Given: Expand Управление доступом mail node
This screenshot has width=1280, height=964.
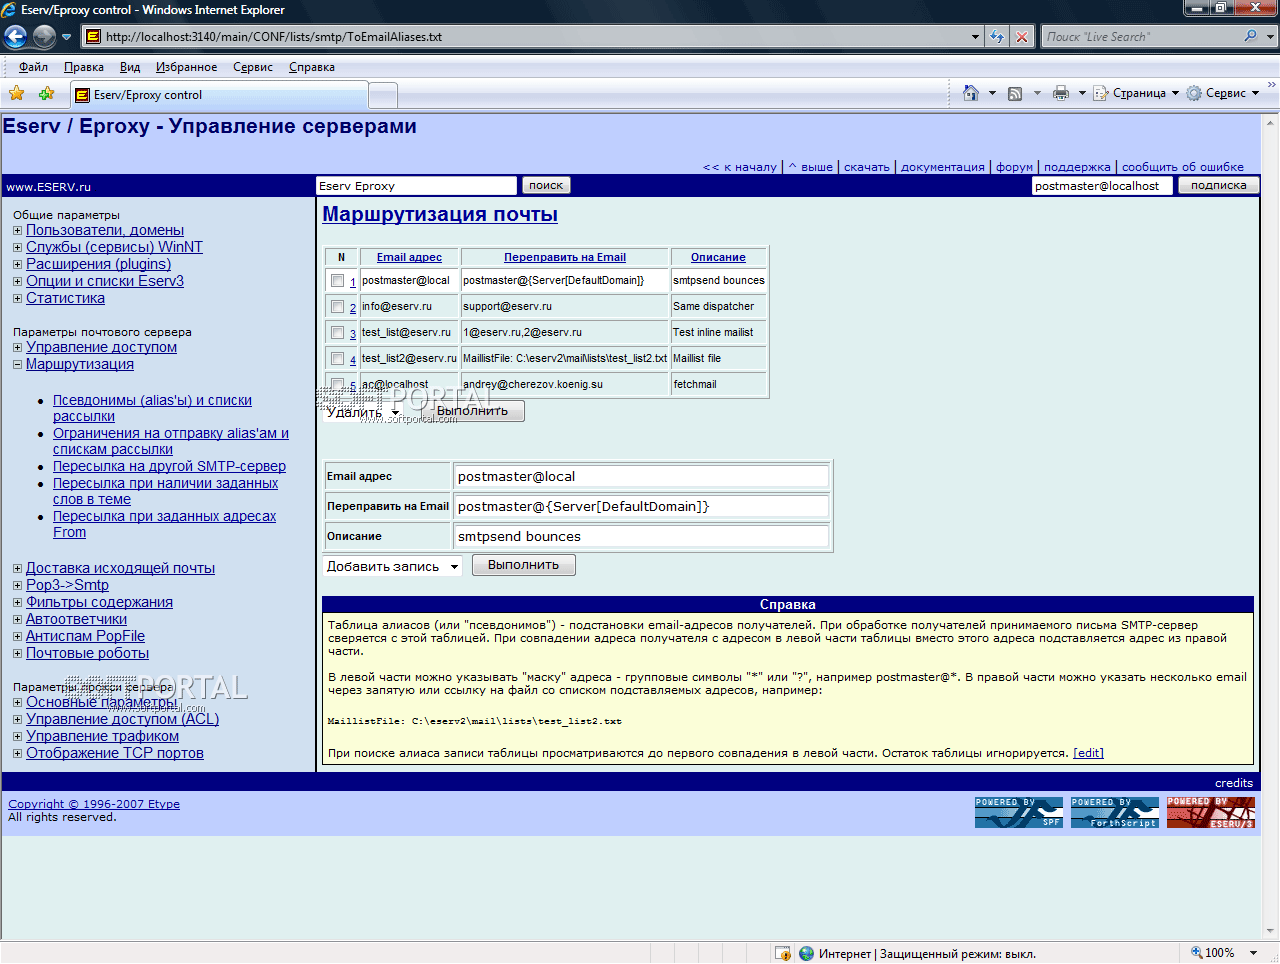Looking at the screenshot, I should point(17,348).
